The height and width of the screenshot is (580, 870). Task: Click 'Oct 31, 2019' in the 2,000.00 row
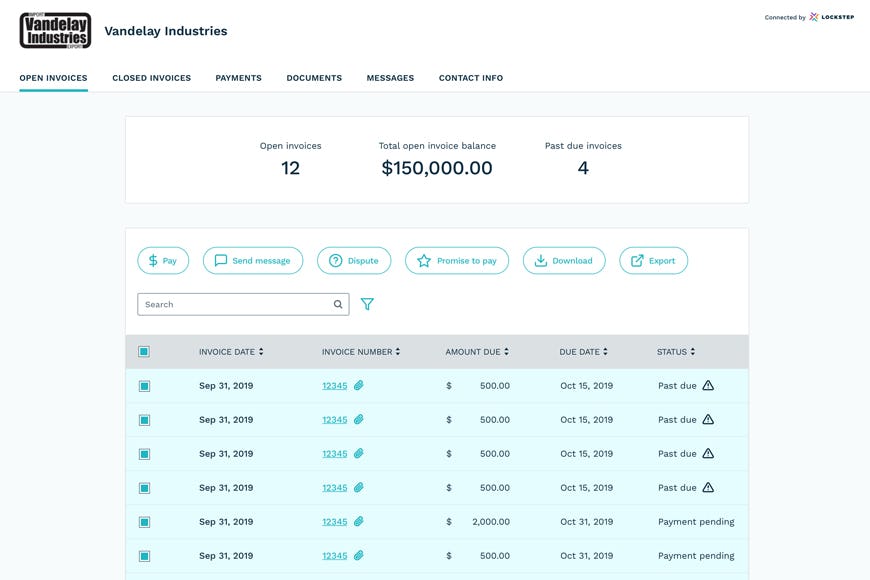tap(586, 522)
